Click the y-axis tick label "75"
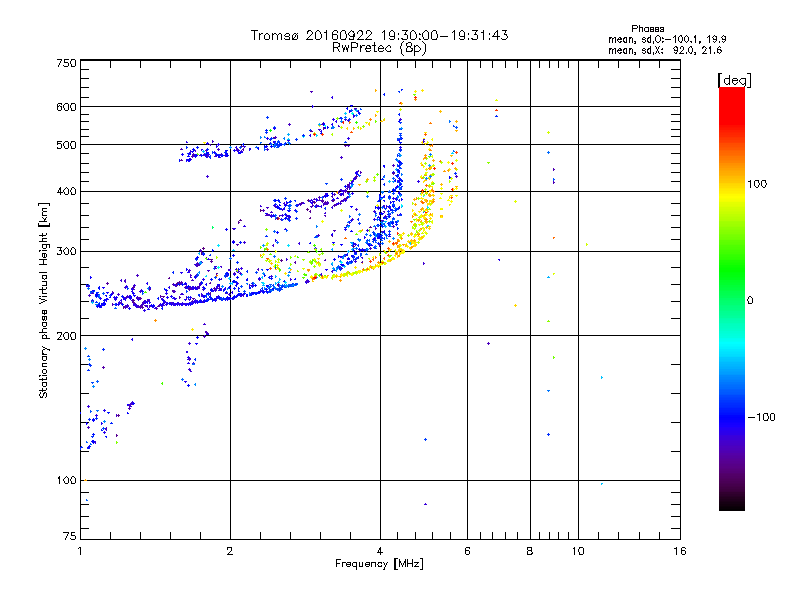This screenshot has height=600, width=800. pos(70,536)
